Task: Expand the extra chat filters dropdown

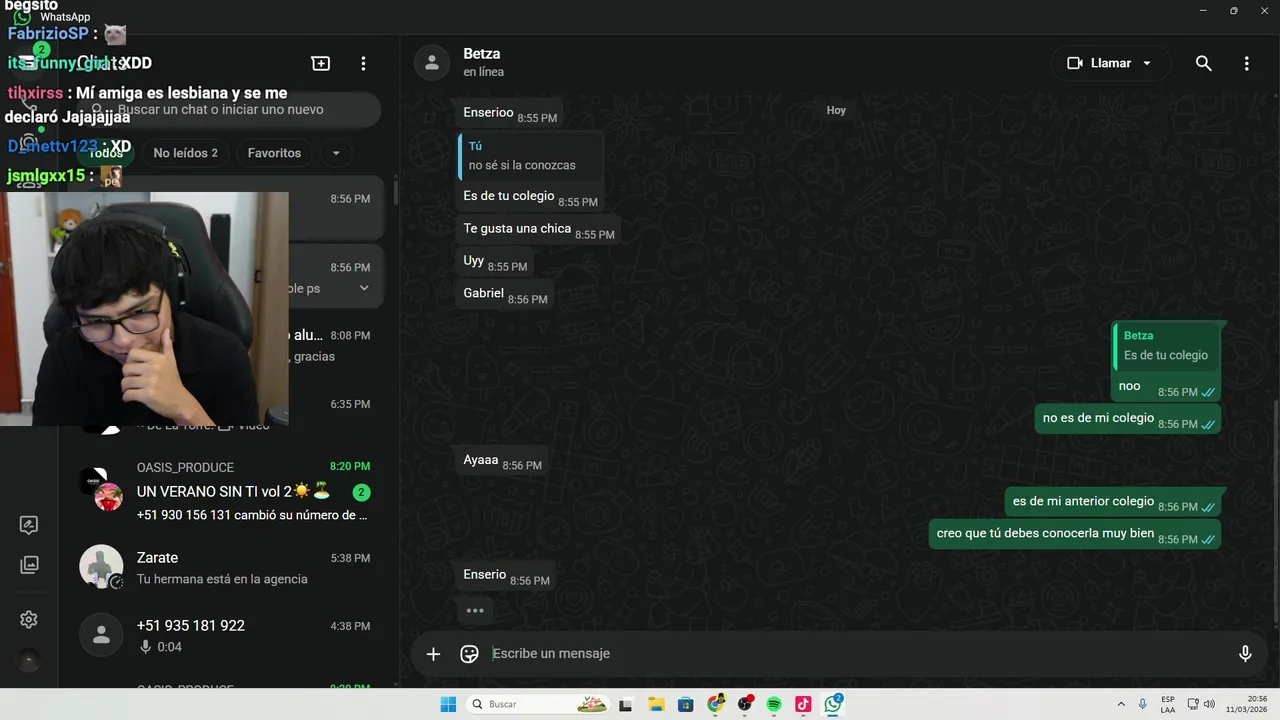Action: [336, 153]
